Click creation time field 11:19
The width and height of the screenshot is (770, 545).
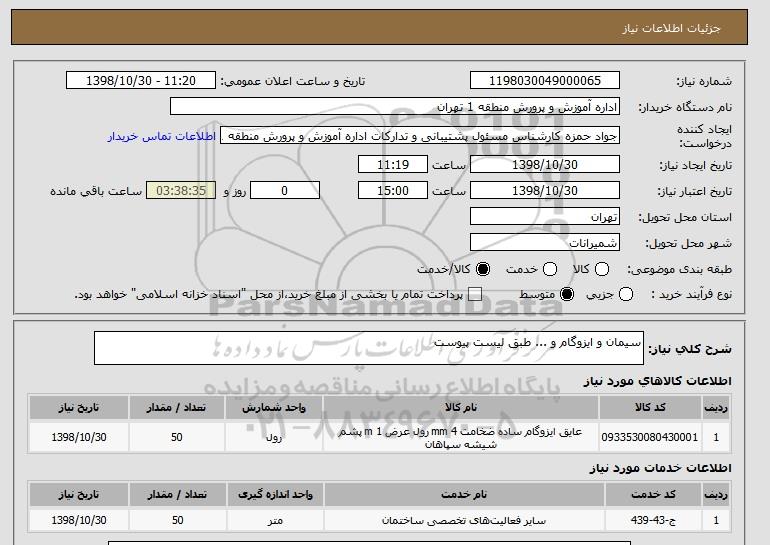pos(393,164)
